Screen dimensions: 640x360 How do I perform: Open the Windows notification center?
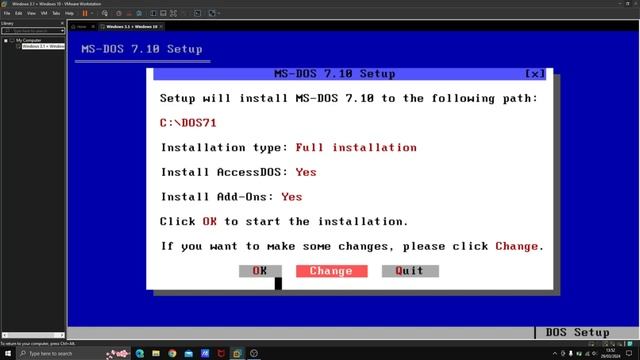click(629, 353)
